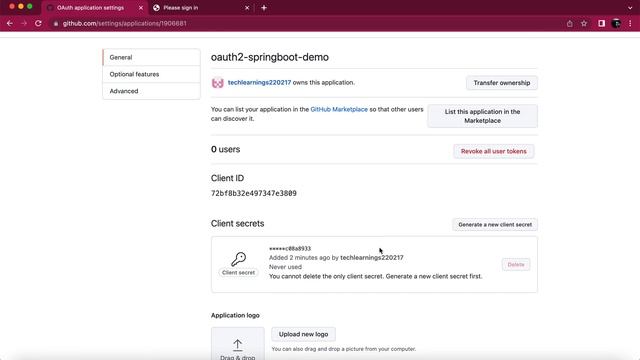Image resolution: width=640 pixels, height=360 pixels.
Task: Expand the tab search chevron
Action: pyautogui.click(x=630, y=8)
